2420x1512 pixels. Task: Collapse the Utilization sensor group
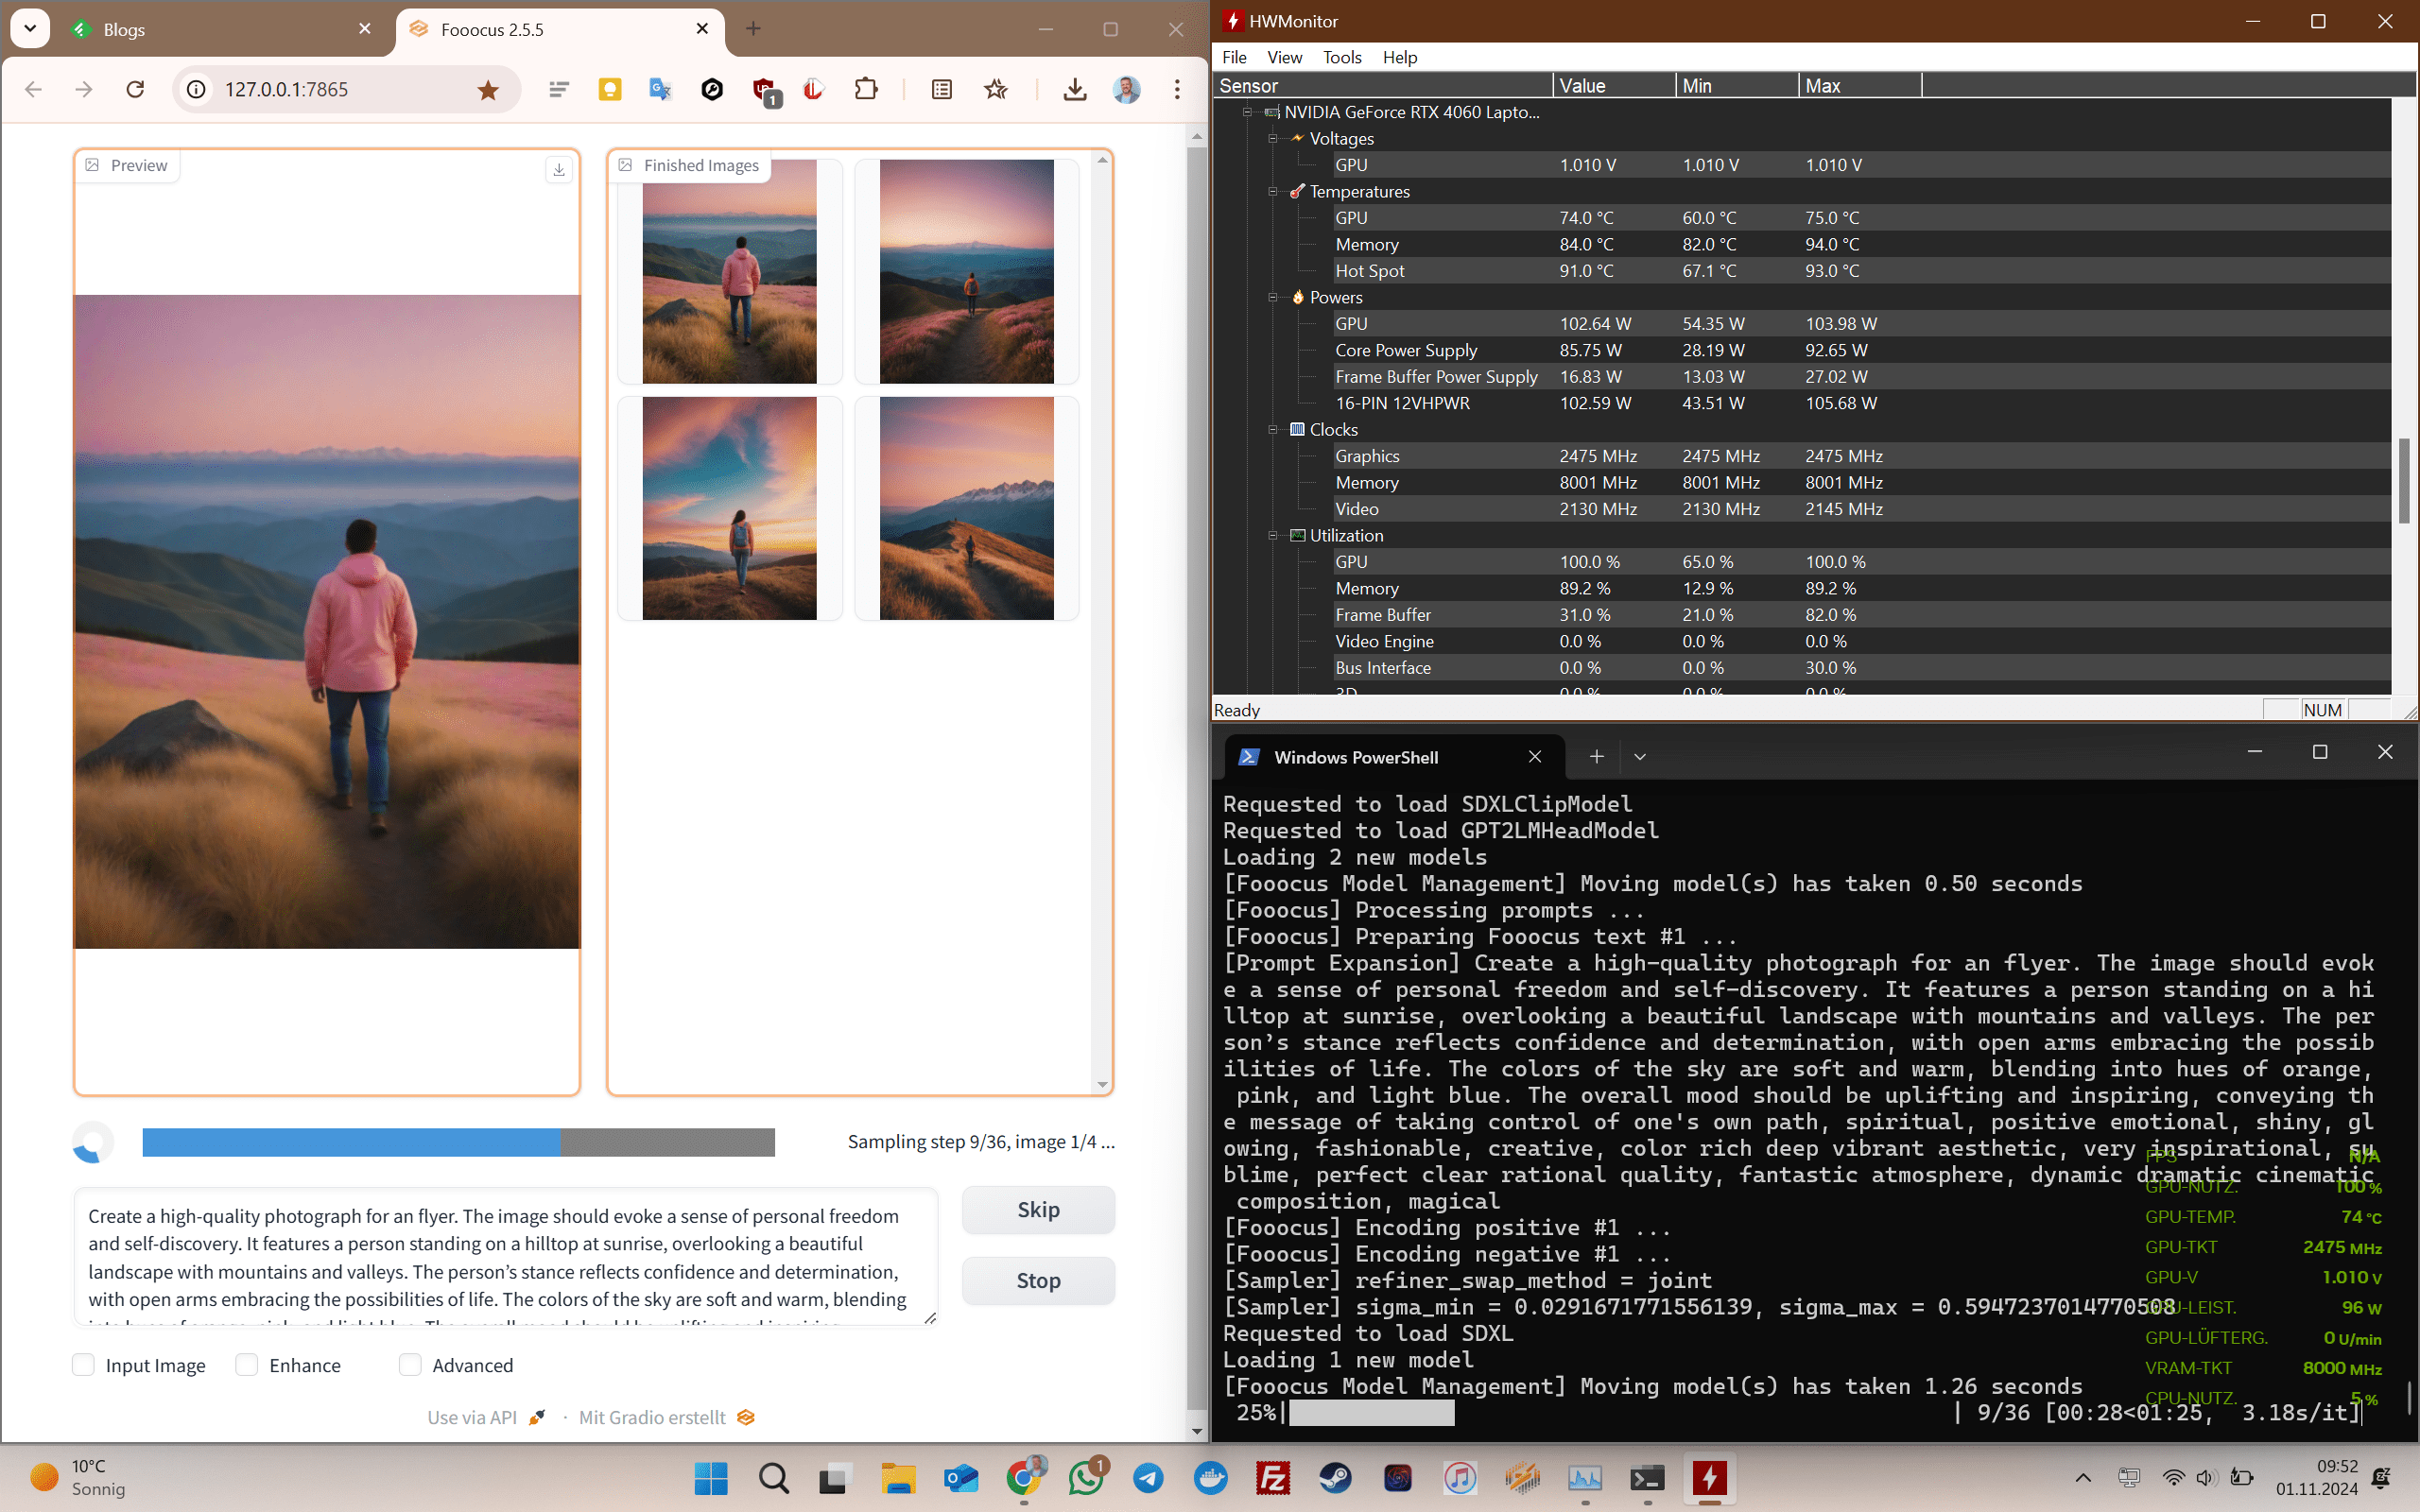[x=1273, y=536]
